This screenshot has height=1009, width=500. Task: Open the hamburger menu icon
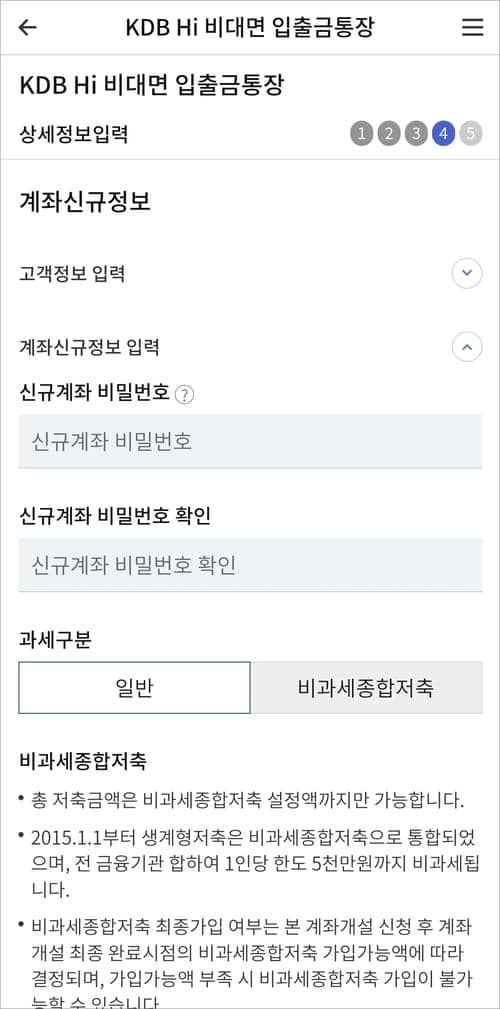click(x=472, y=27)
